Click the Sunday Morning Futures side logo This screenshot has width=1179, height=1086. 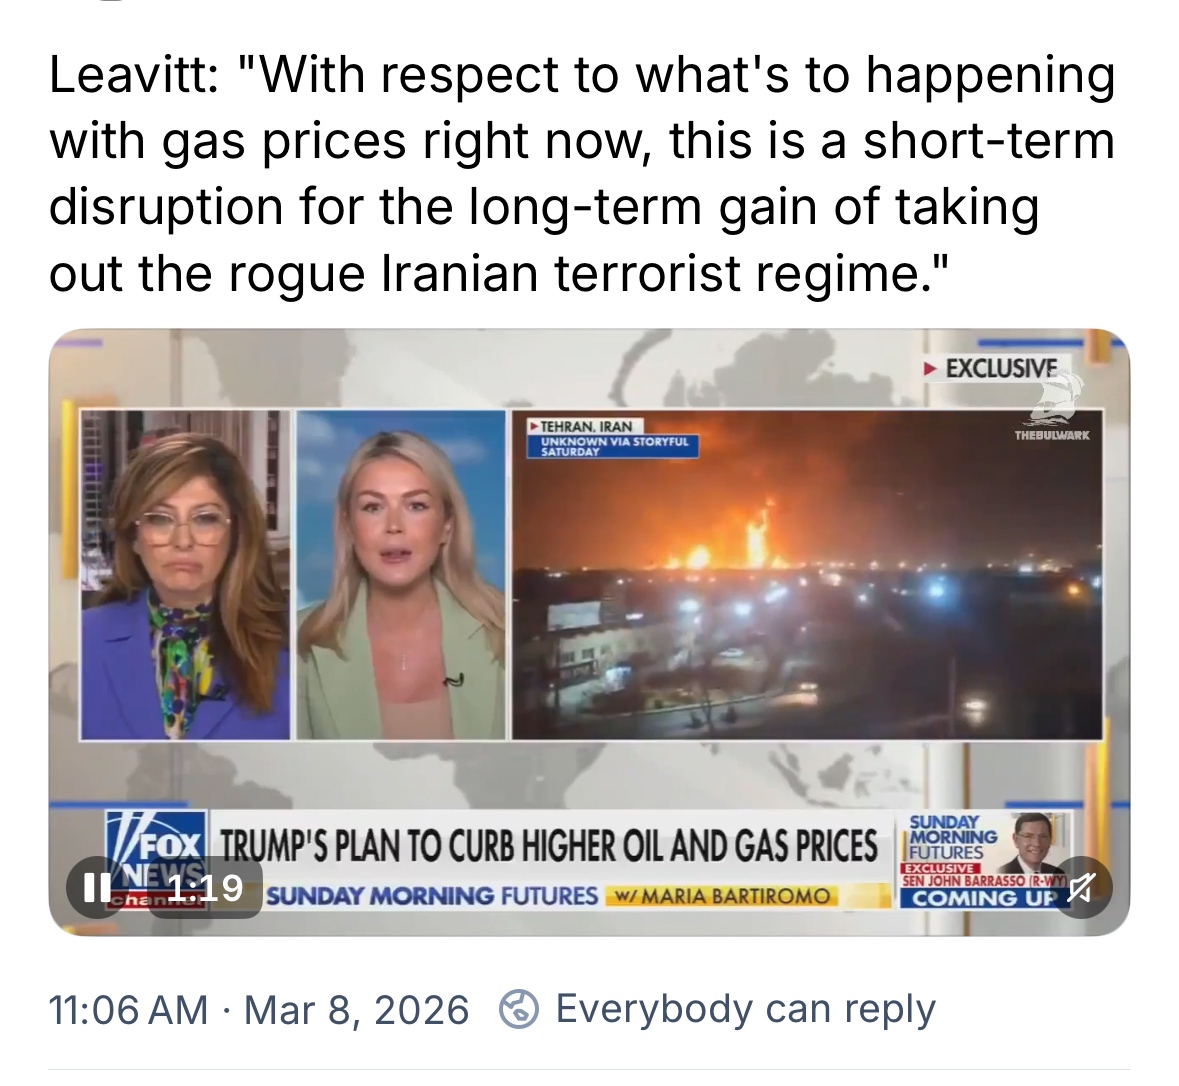coord(953,838)
